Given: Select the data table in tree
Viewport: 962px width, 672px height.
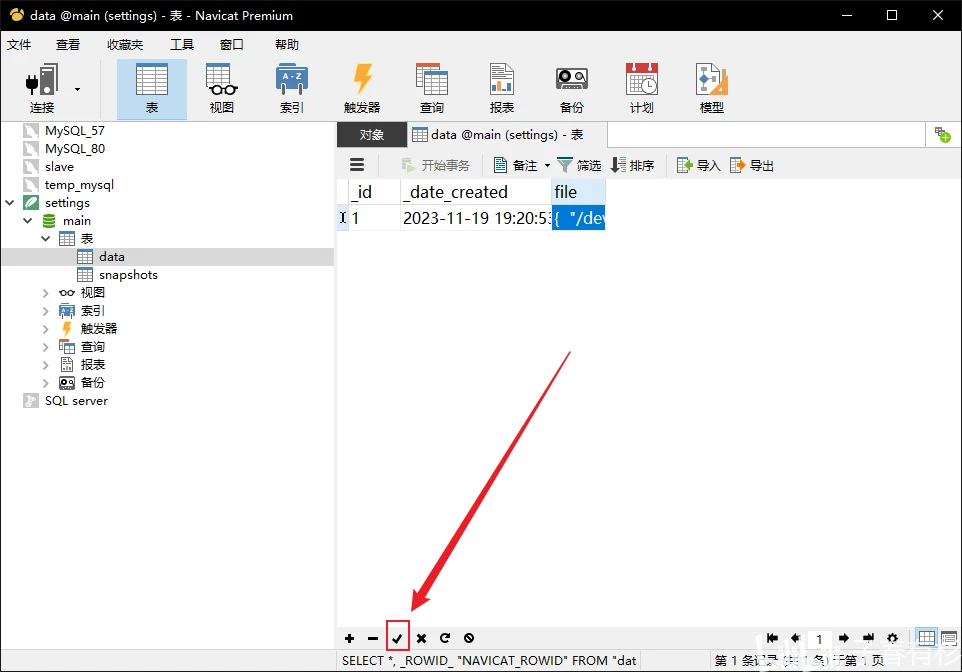Looking at the screenshot, I should (111, 257).
